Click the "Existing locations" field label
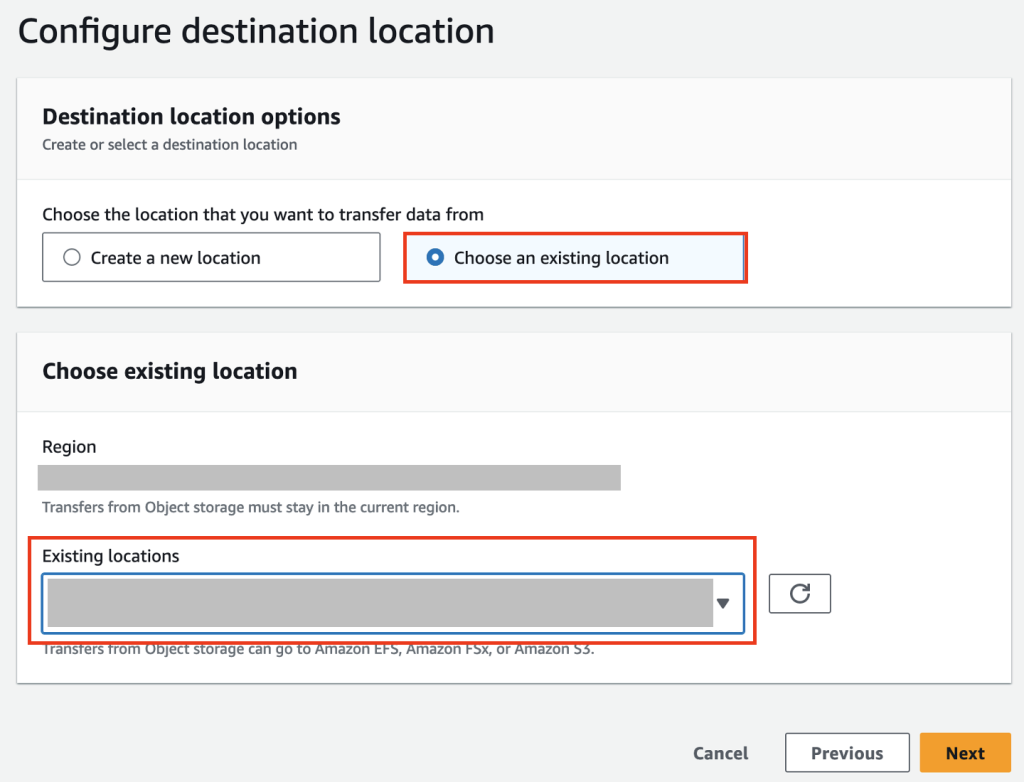 (110, 556)
